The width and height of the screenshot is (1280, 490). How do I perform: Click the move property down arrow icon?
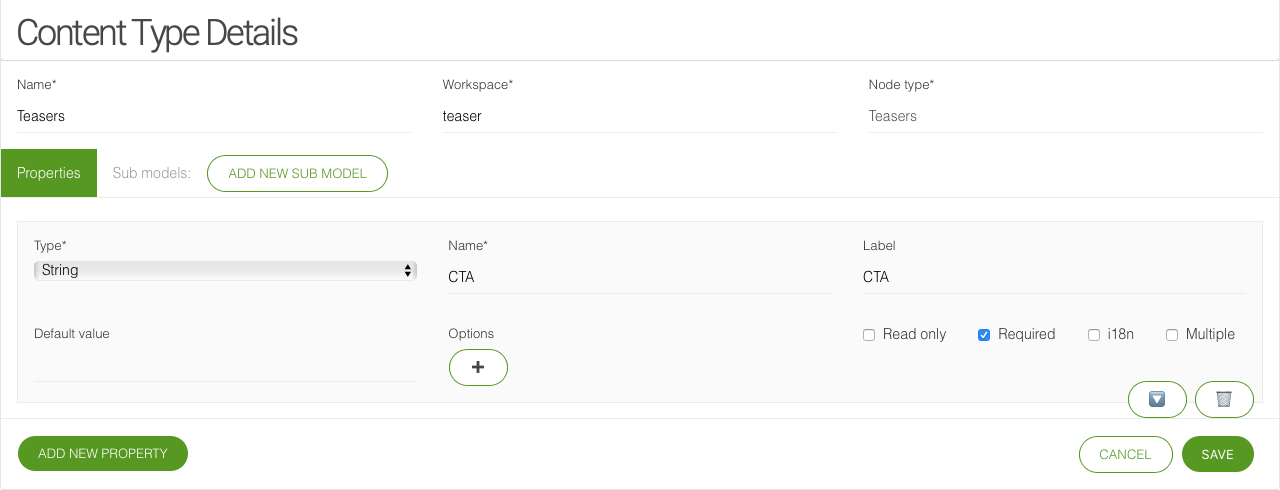click(1157, 399)
